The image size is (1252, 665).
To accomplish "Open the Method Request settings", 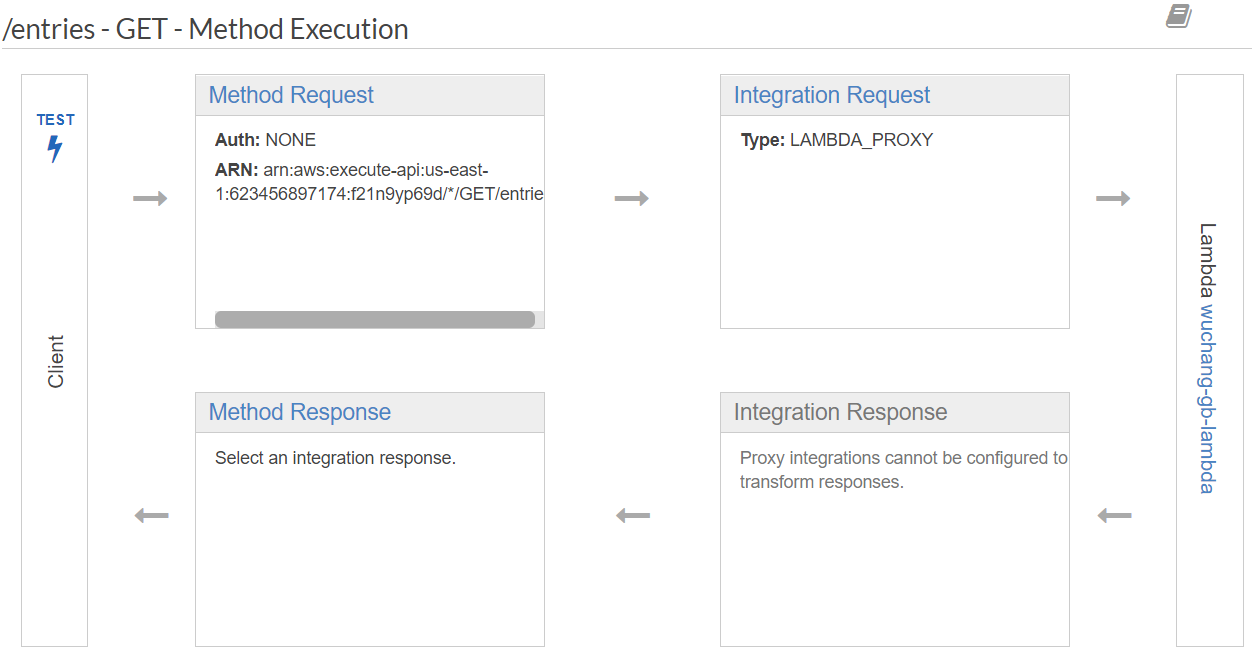I will [291, 95].
